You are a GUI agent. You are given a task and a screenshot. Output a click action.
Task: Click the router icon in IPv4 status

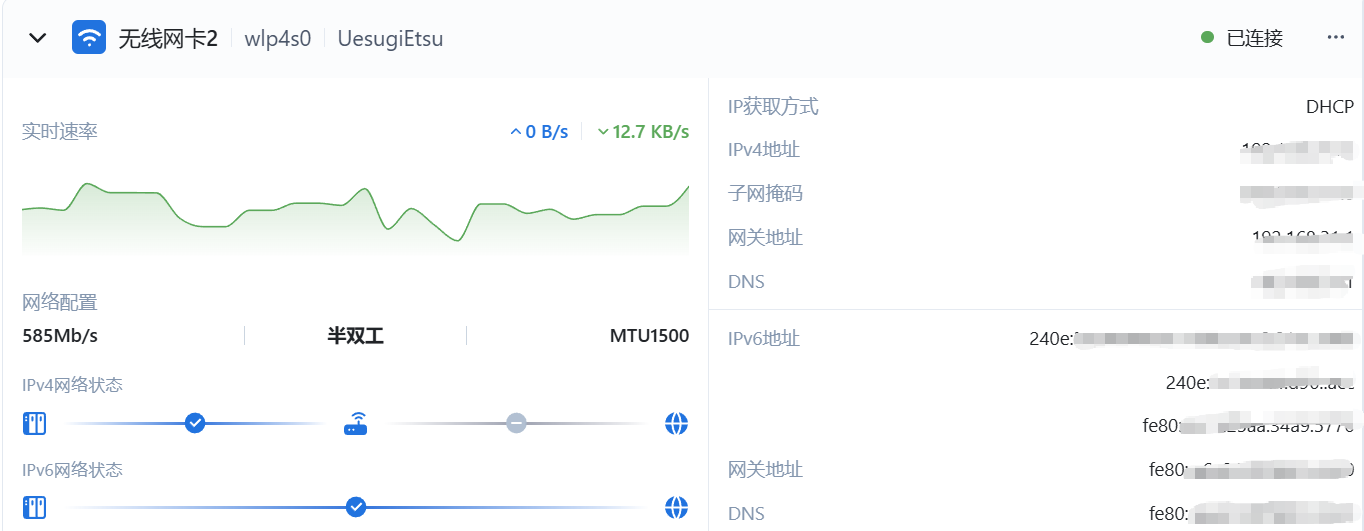[356, 424]
